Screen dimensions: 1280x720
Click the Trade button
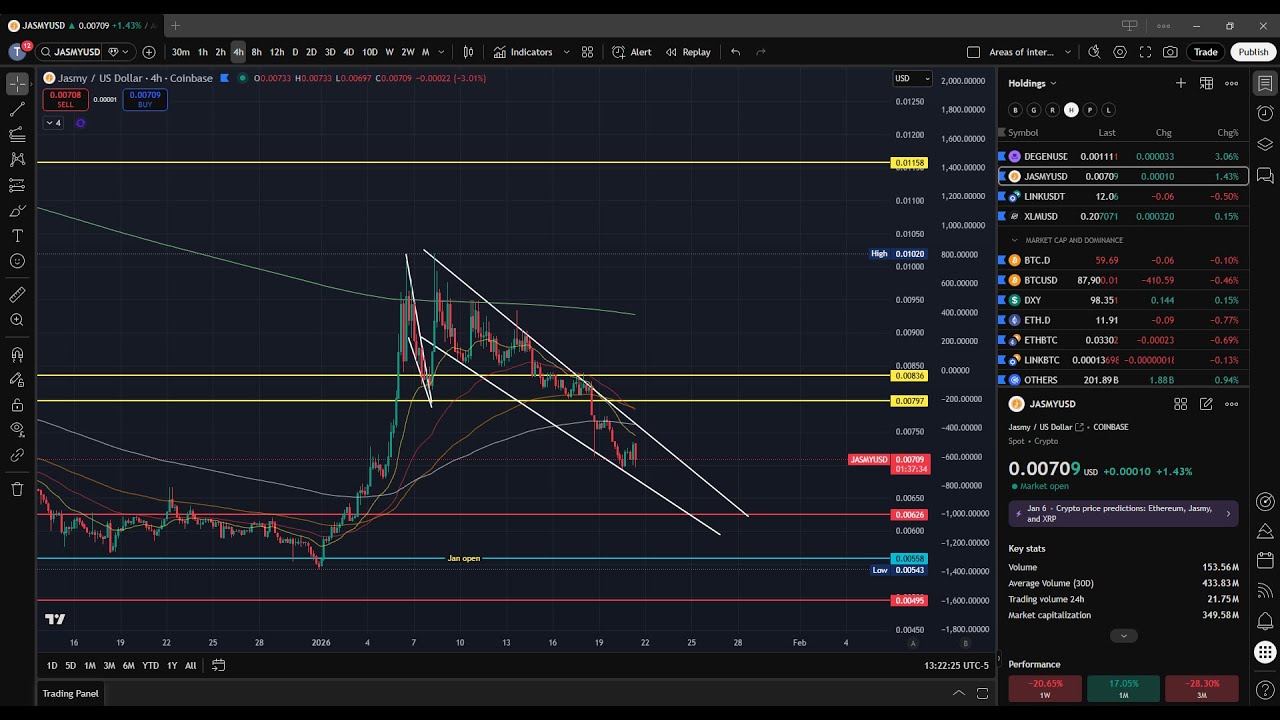pos(1205,52)
